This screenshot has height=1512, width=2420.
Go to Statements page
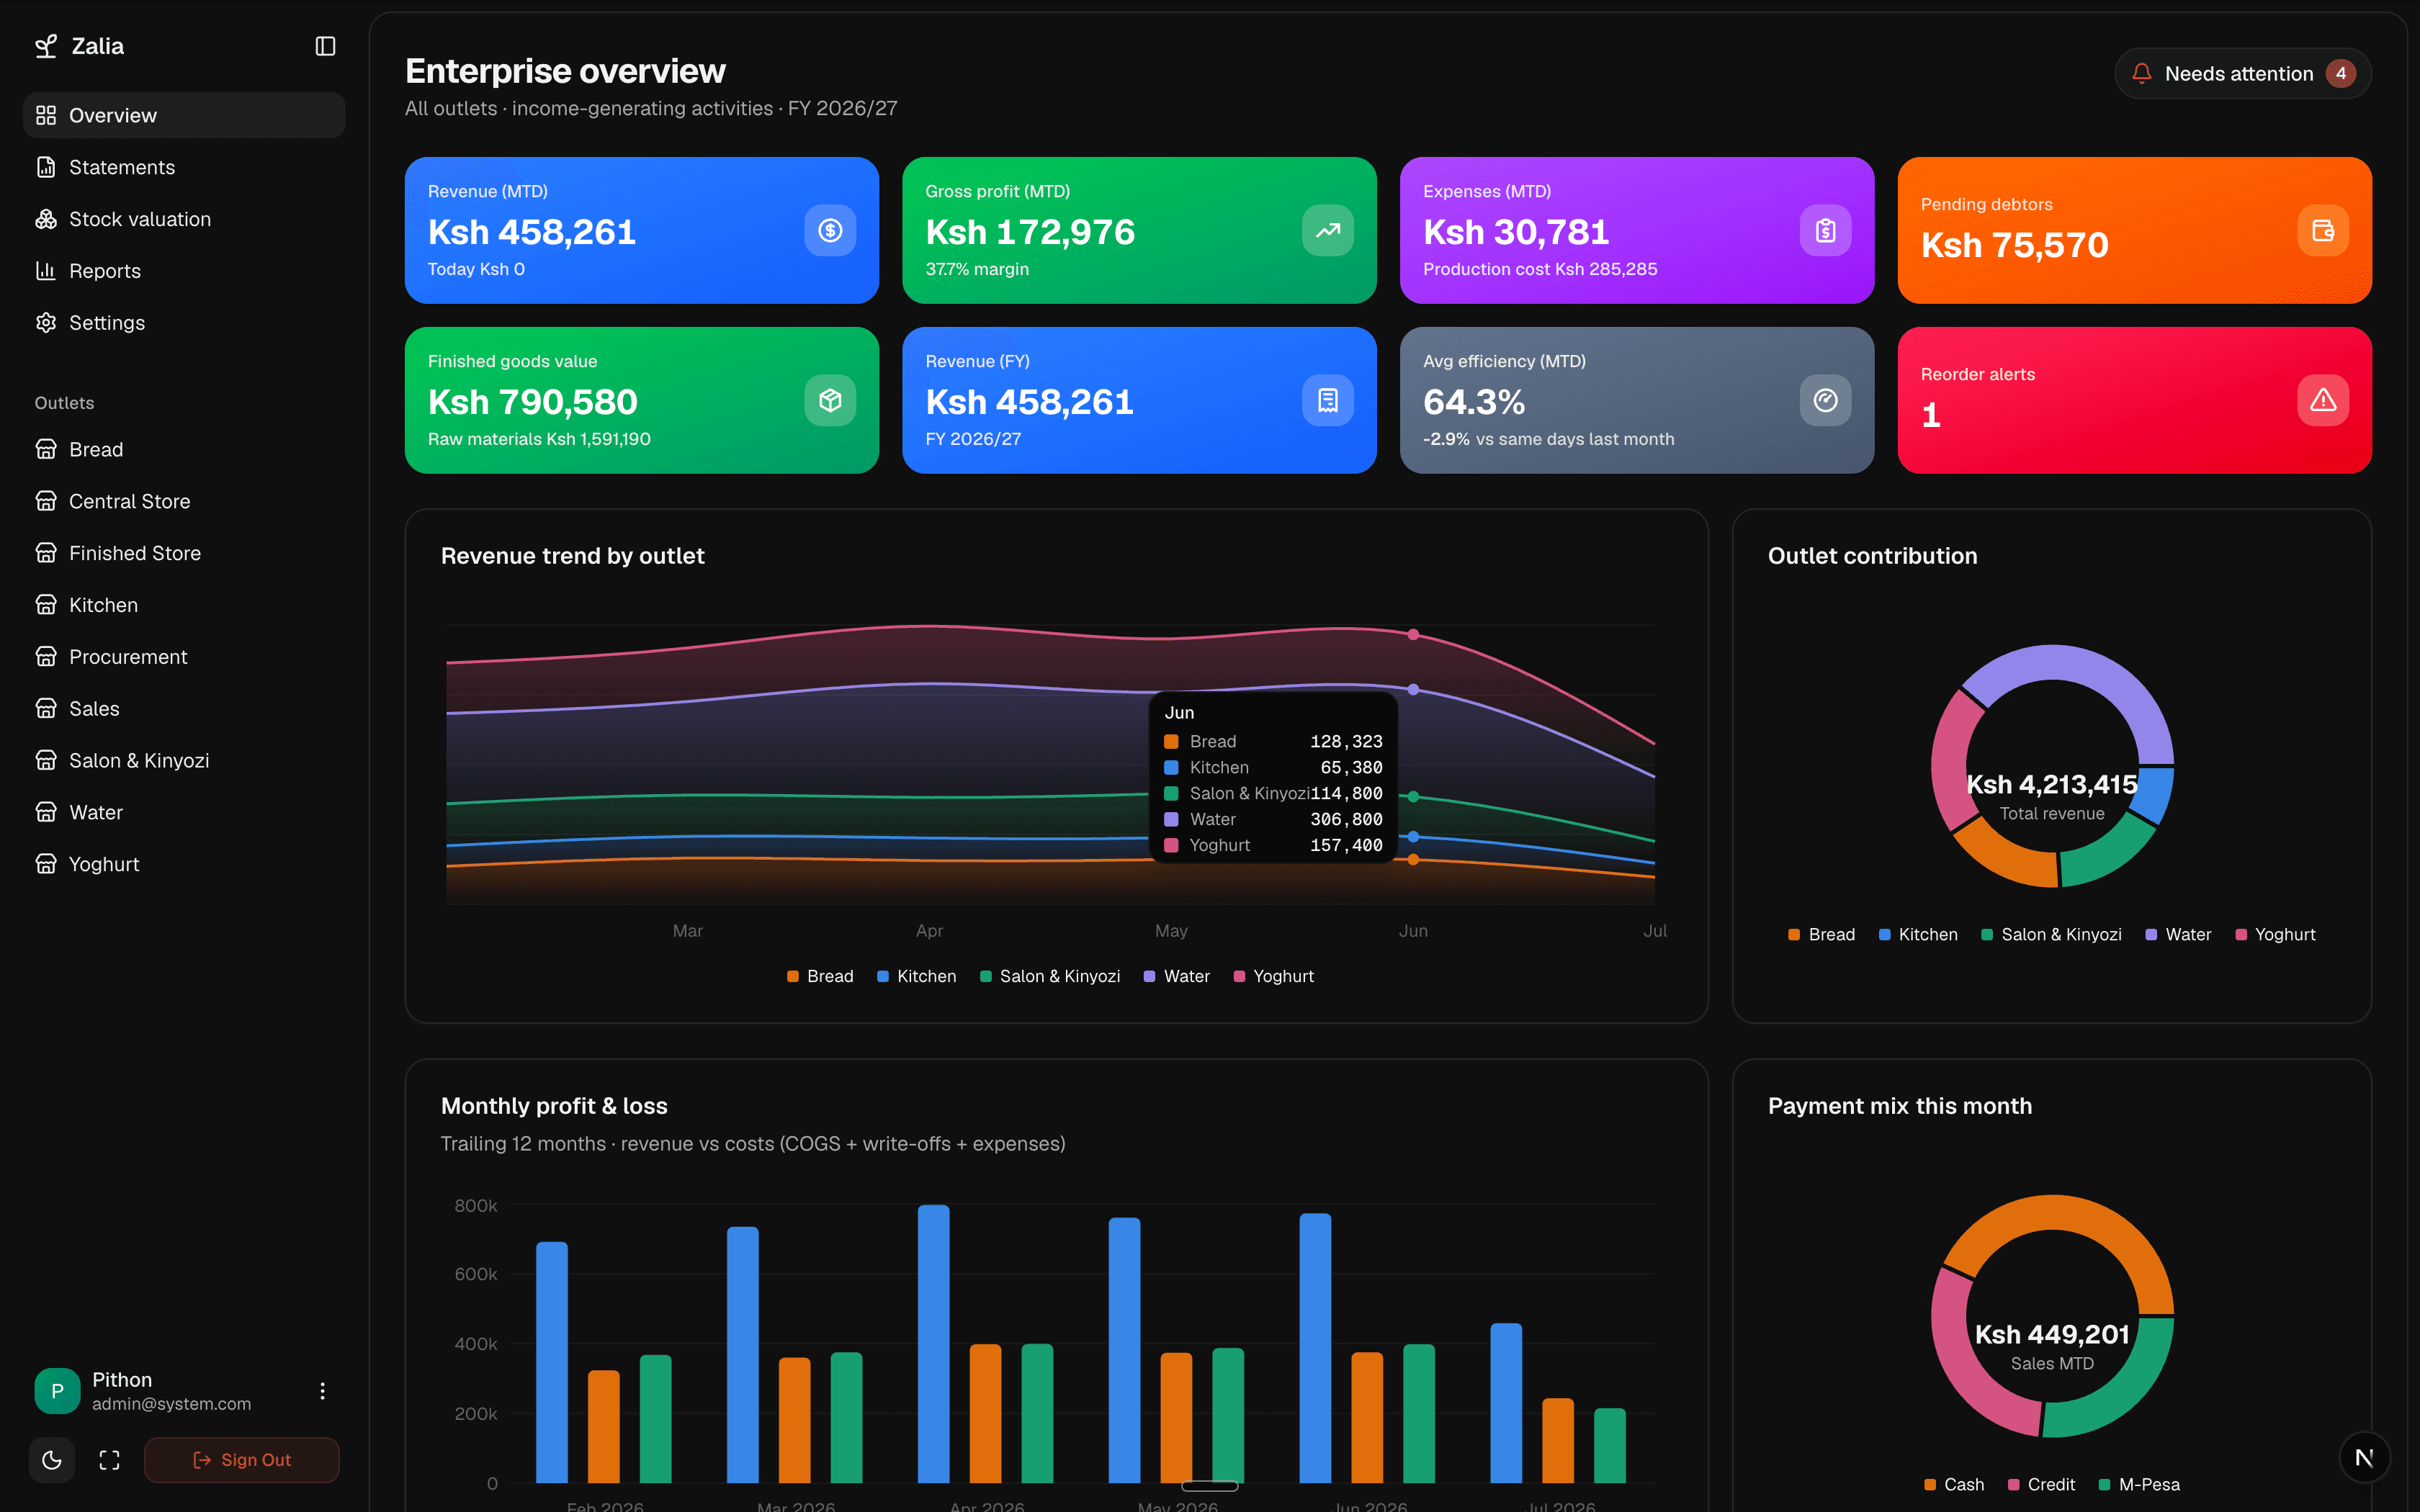click(184, 167)
